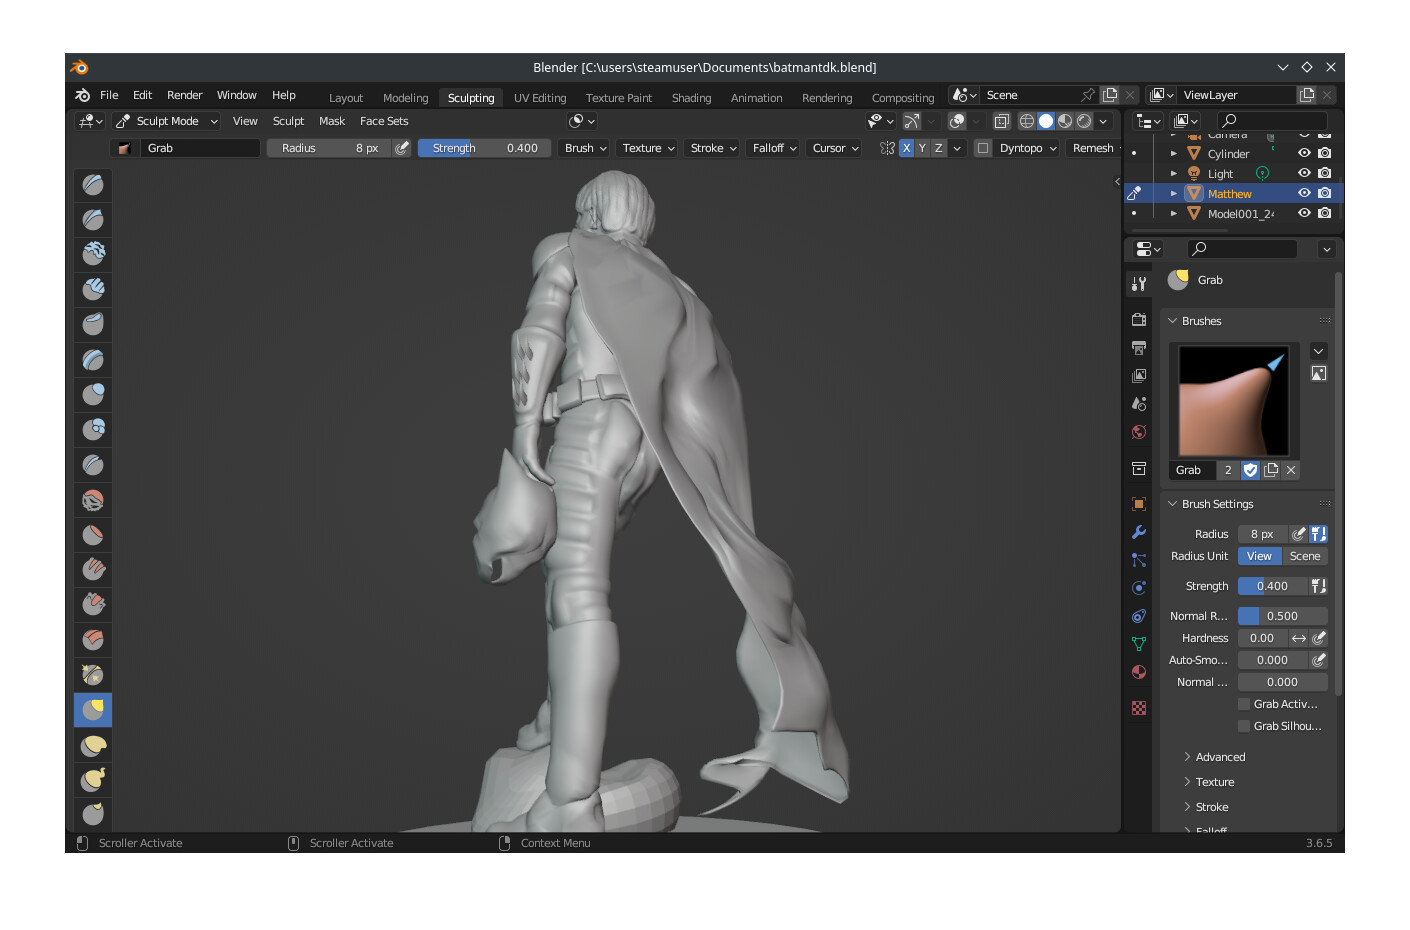
Task: Expand the Advanced brush panel
Action: pyautogui.click(x=1220, y=757)
